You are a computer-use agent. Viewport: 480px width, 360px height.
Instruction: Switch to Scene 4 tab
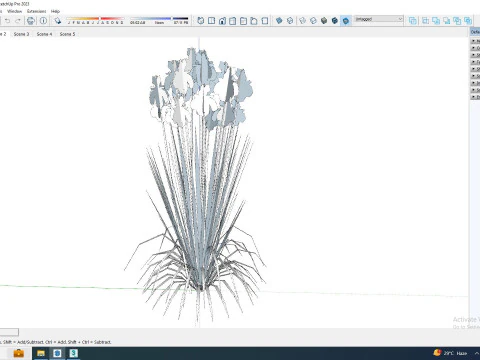click(x=44, y=34)
